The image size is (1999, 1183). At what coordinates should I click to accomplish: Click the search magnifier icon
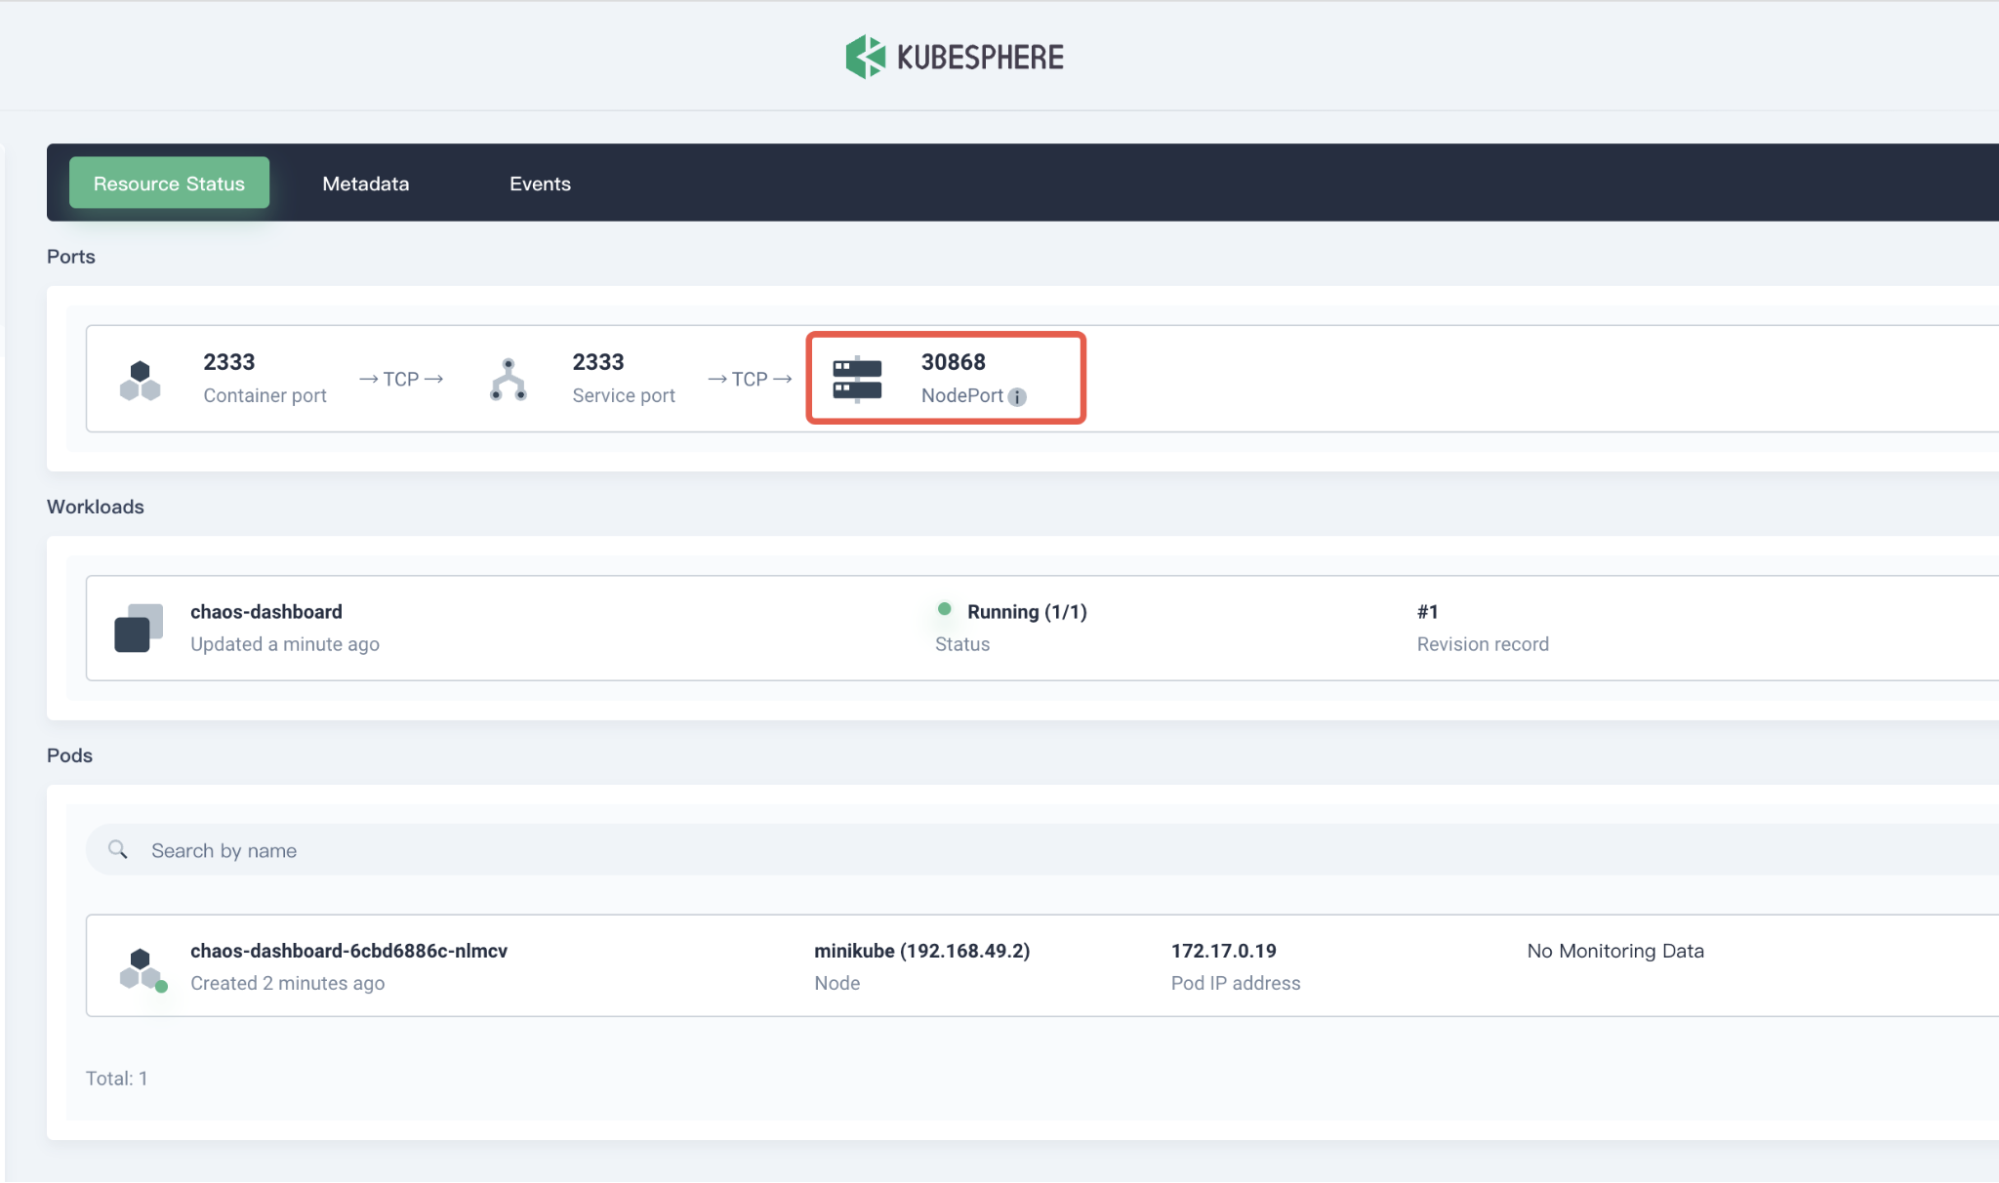tap(118, 850)
